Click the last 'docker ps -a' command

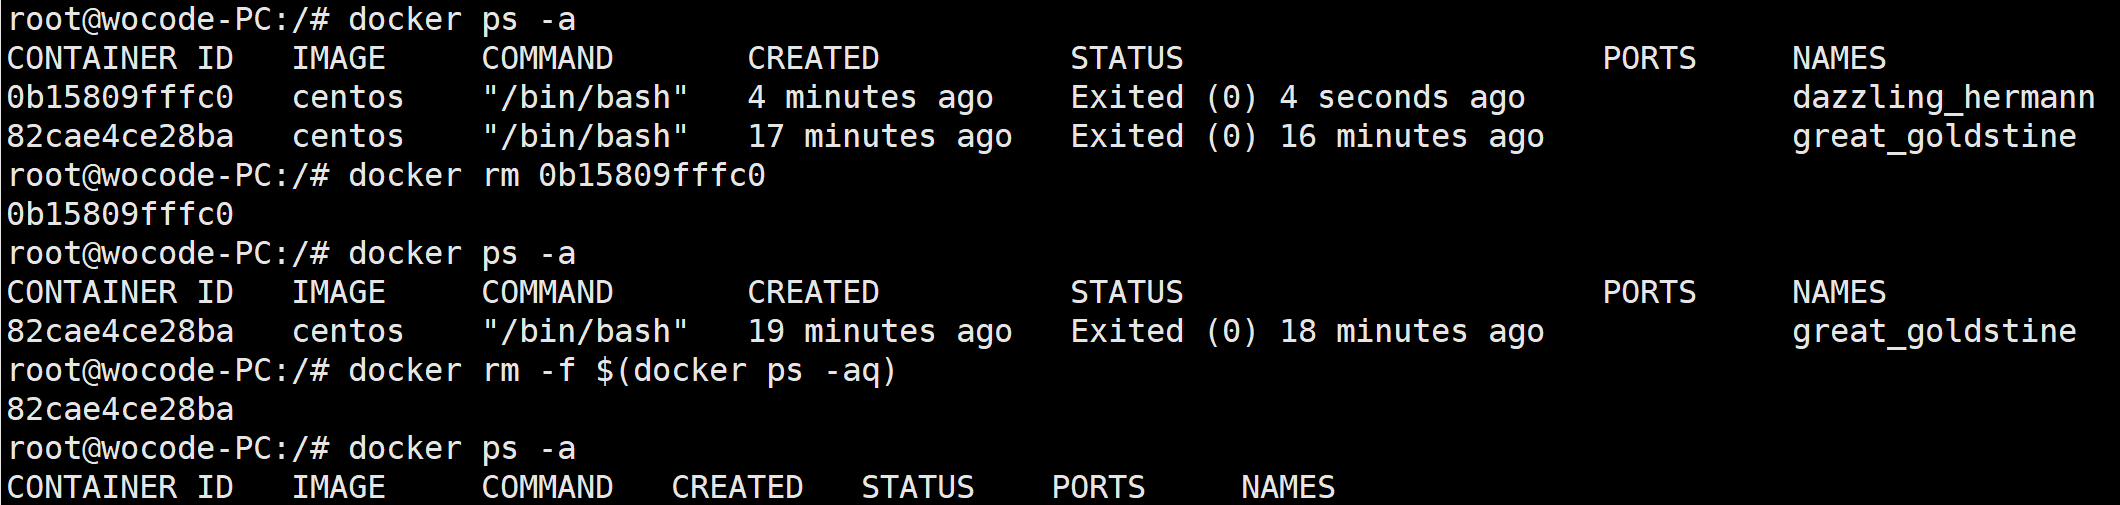pos(461,448)
